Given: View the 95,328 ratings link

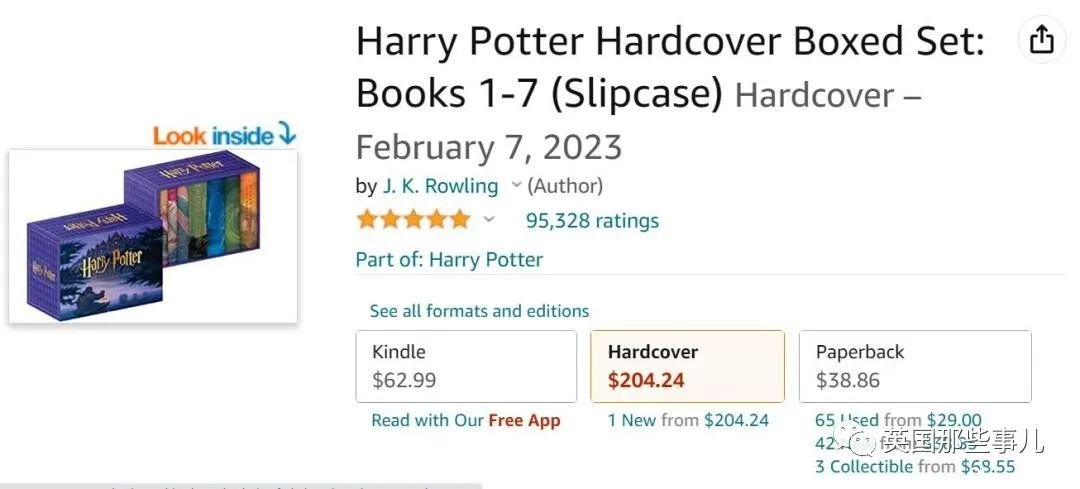Looking at the screenshot, I should coord(592,220).
